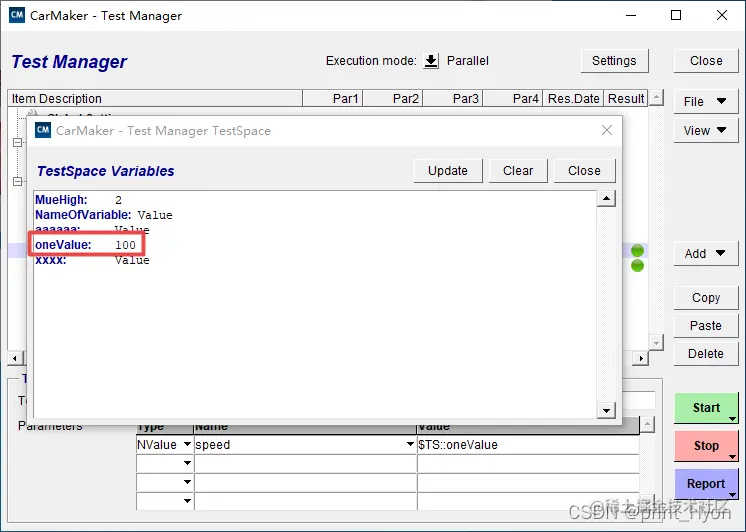This screenshot has height=532, width=746.
Task: Click the Close button in the TestSpace dialog
Action: point(584,171)
